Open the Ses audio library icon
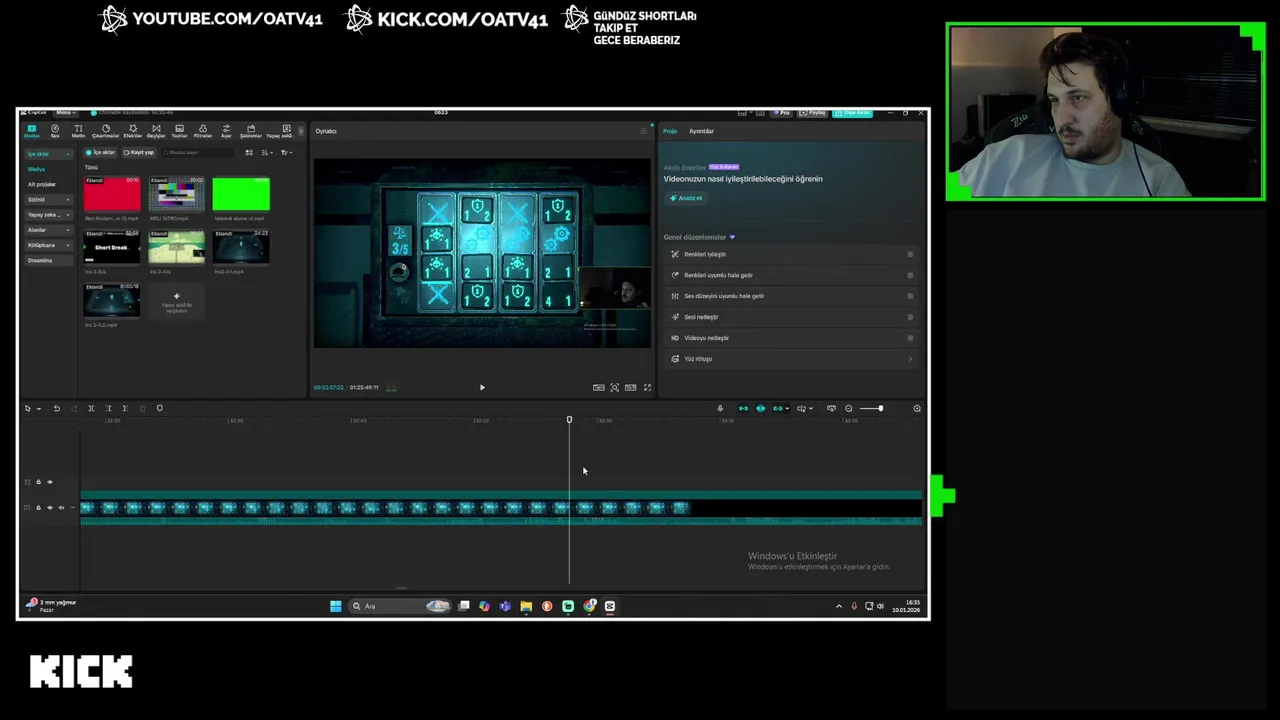 pos(55,131)
